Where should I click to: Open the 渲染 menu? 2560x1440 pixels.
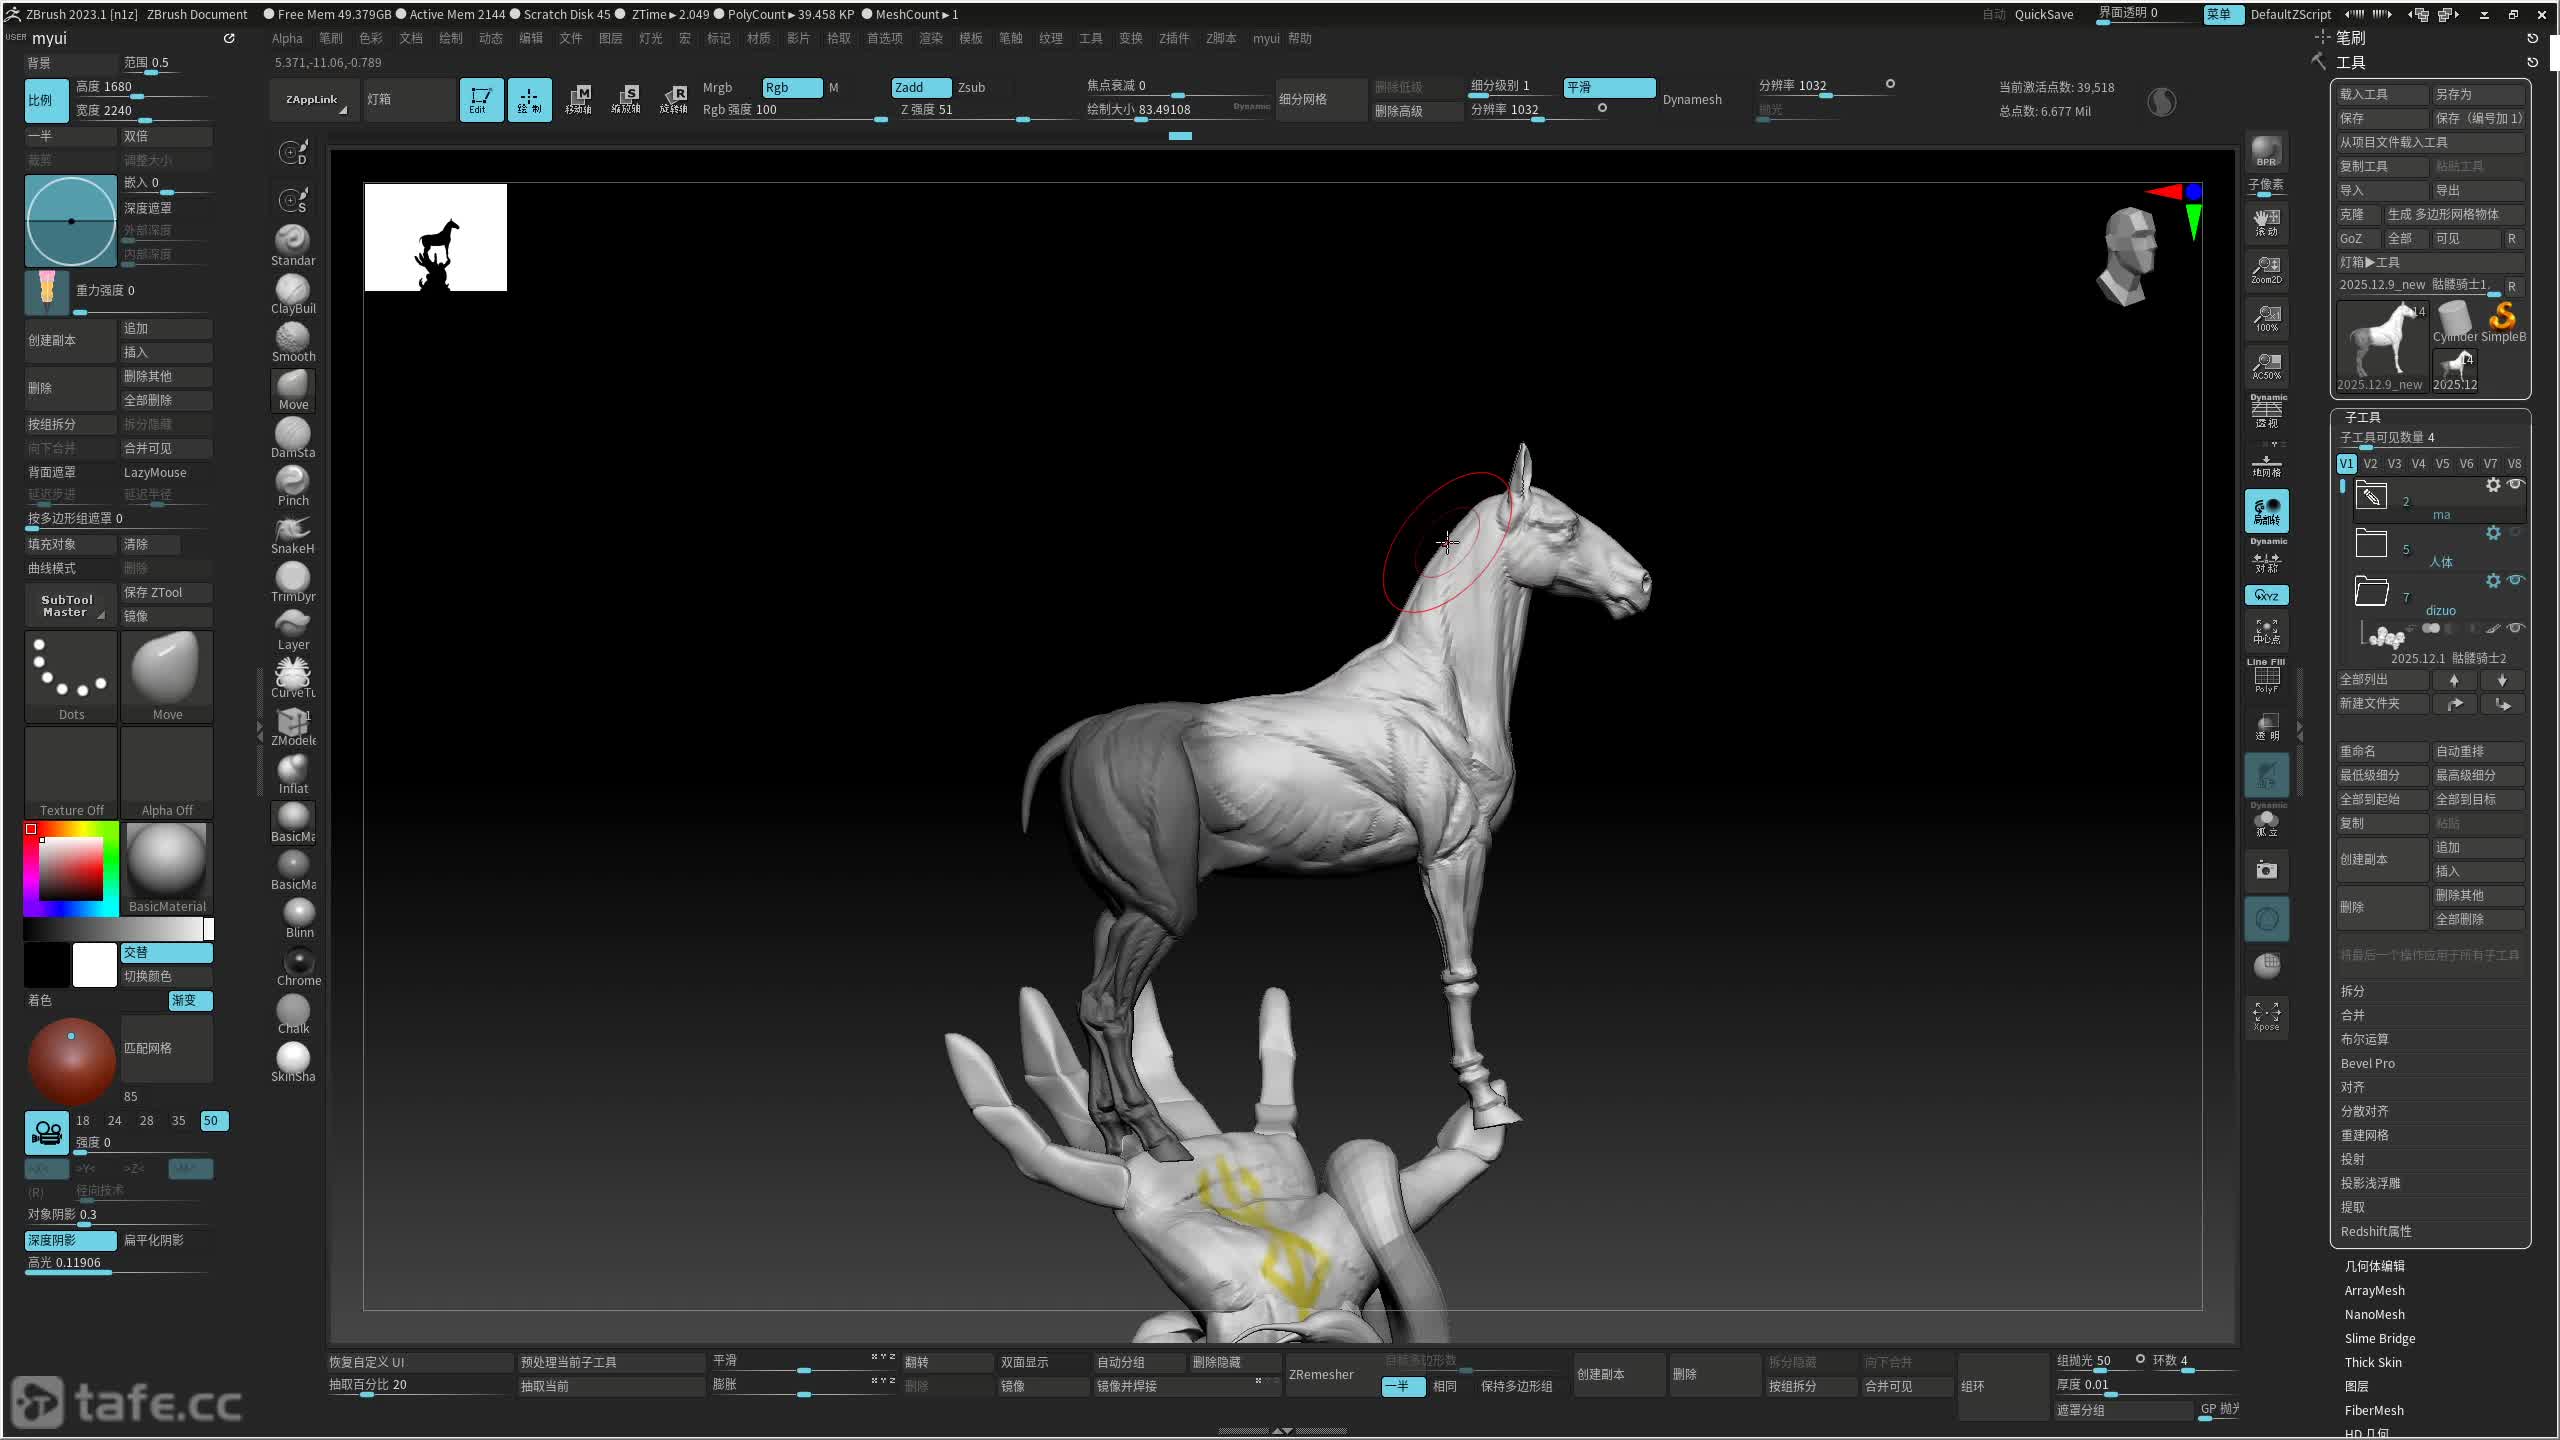930,38
